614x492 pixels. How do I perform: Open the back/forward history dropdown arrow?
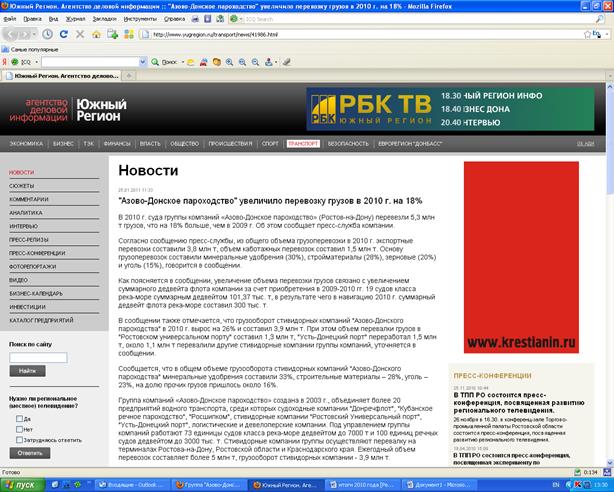[34, 35]
